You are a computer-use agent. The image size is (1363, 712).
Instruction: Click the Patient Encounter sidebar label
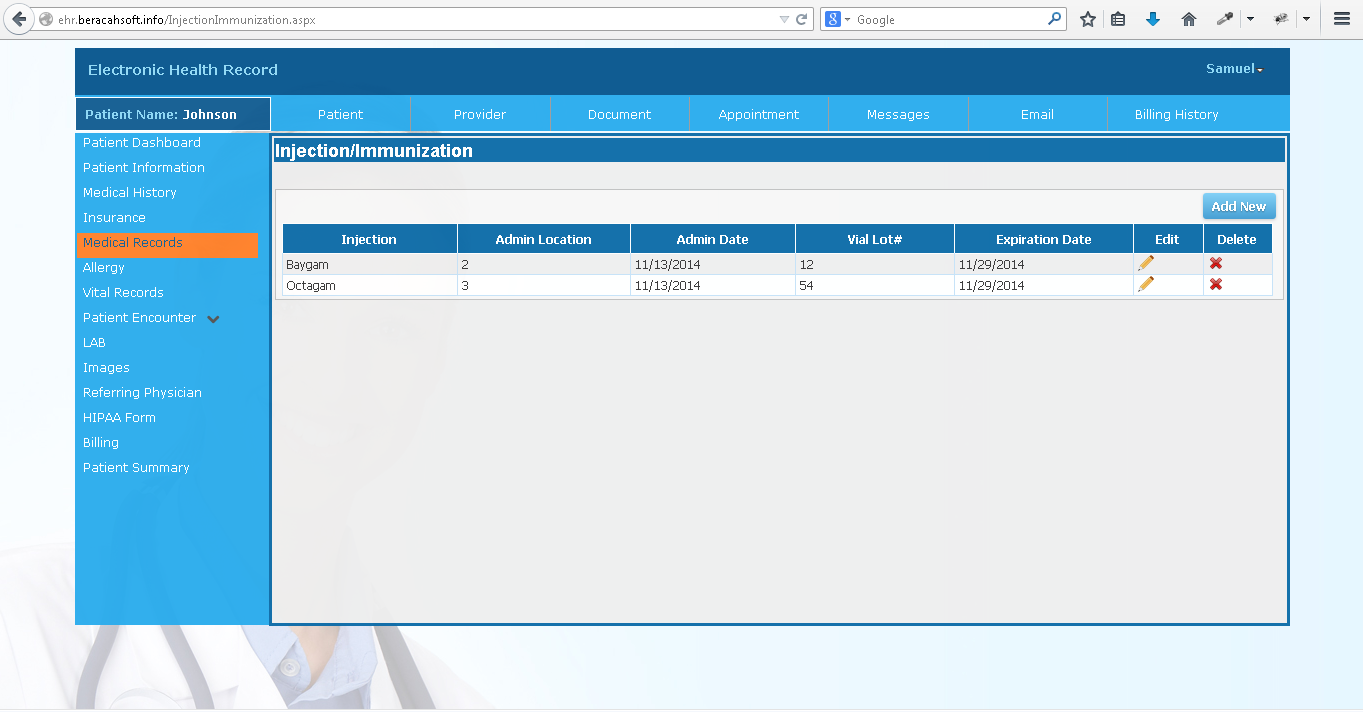click(139, 318)
